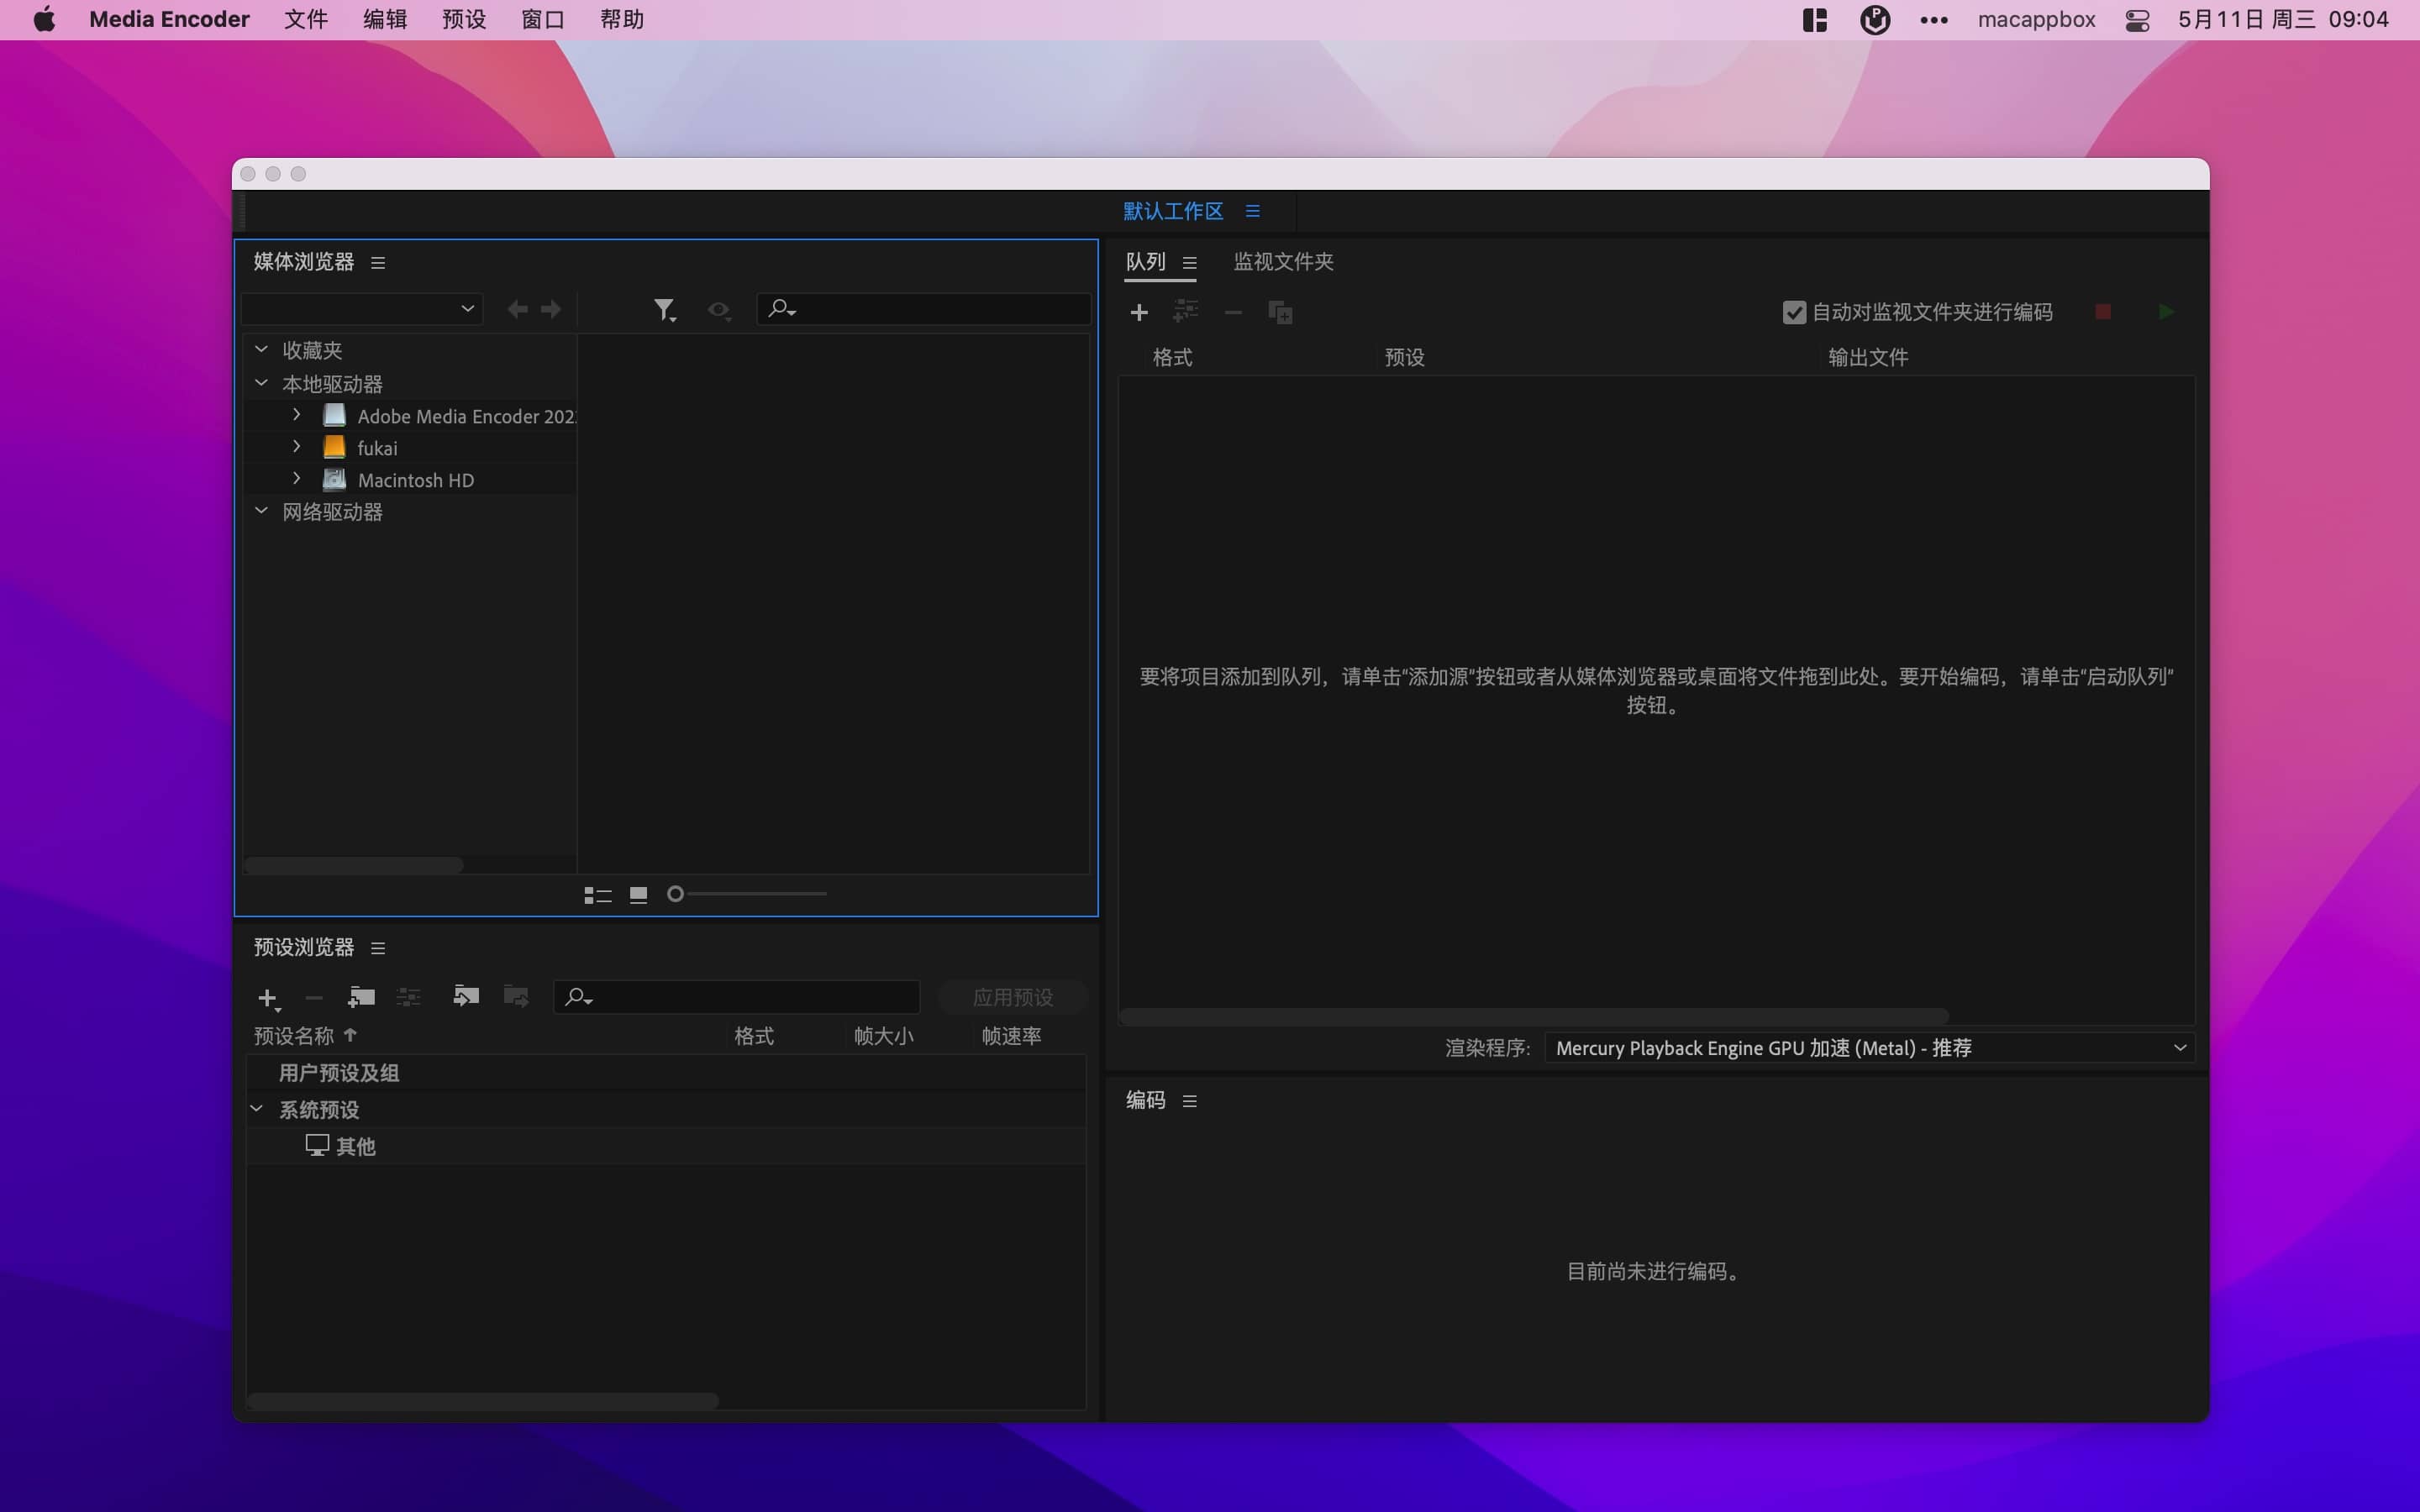The height and width of the screenshot is (1512, 2420).
Task: Open the 队列 panel menu icon
Action: click(1190, 263)
